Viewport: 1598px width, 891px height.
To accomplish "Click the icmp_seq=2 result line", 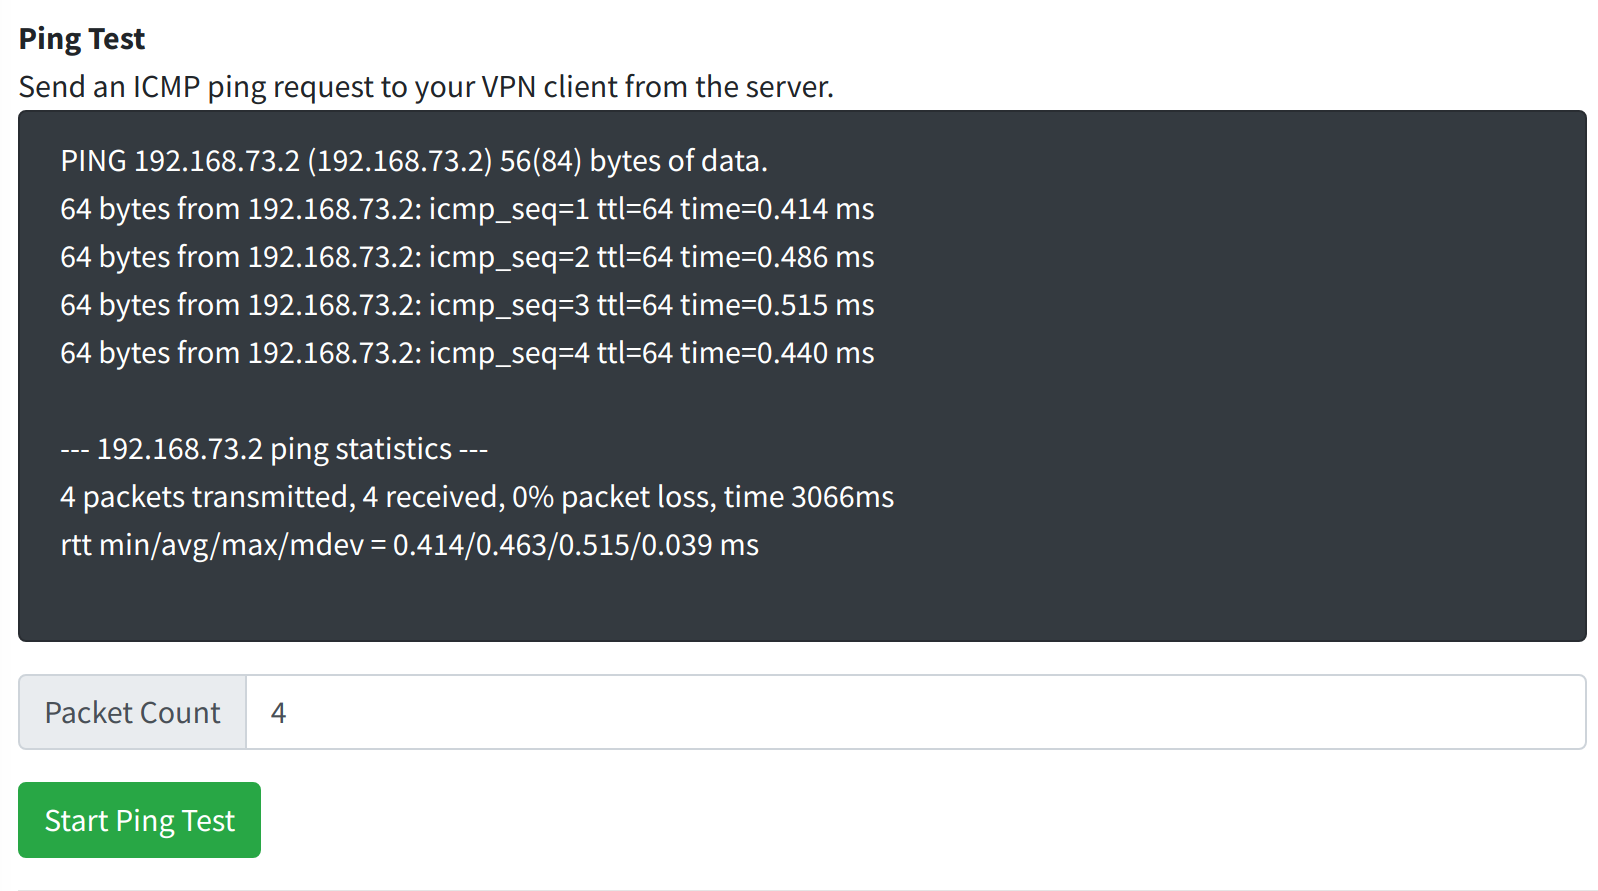I will (467, 257).
